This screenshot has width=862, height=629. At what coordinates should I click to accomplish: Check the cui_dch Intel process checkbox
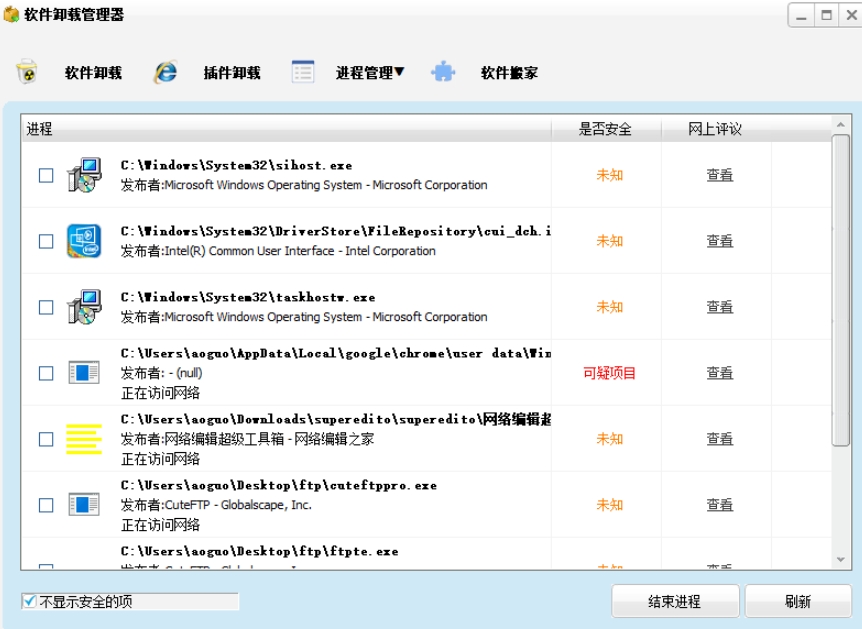(46, 241)
